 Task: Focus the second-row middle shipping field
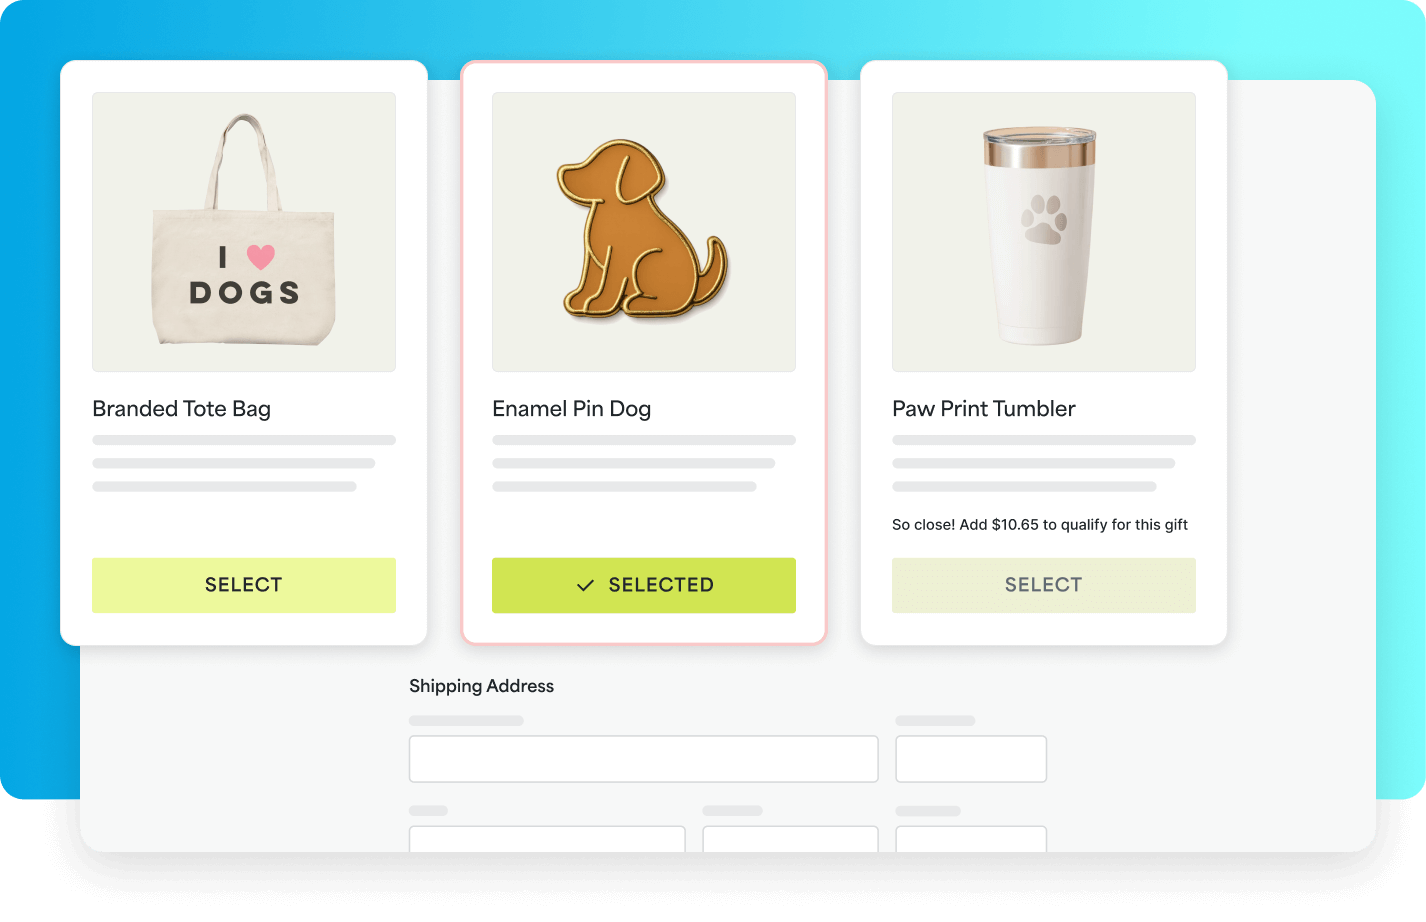click(x=791, y=839)
